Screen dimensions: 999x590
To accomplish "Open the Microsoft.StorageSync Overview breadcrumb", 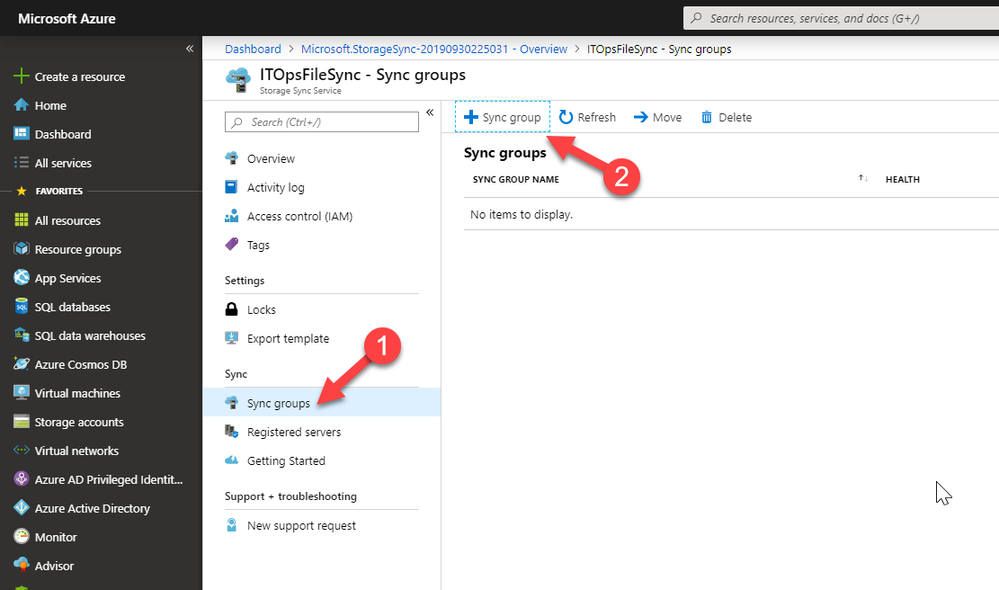I will [x=434, y=49].
